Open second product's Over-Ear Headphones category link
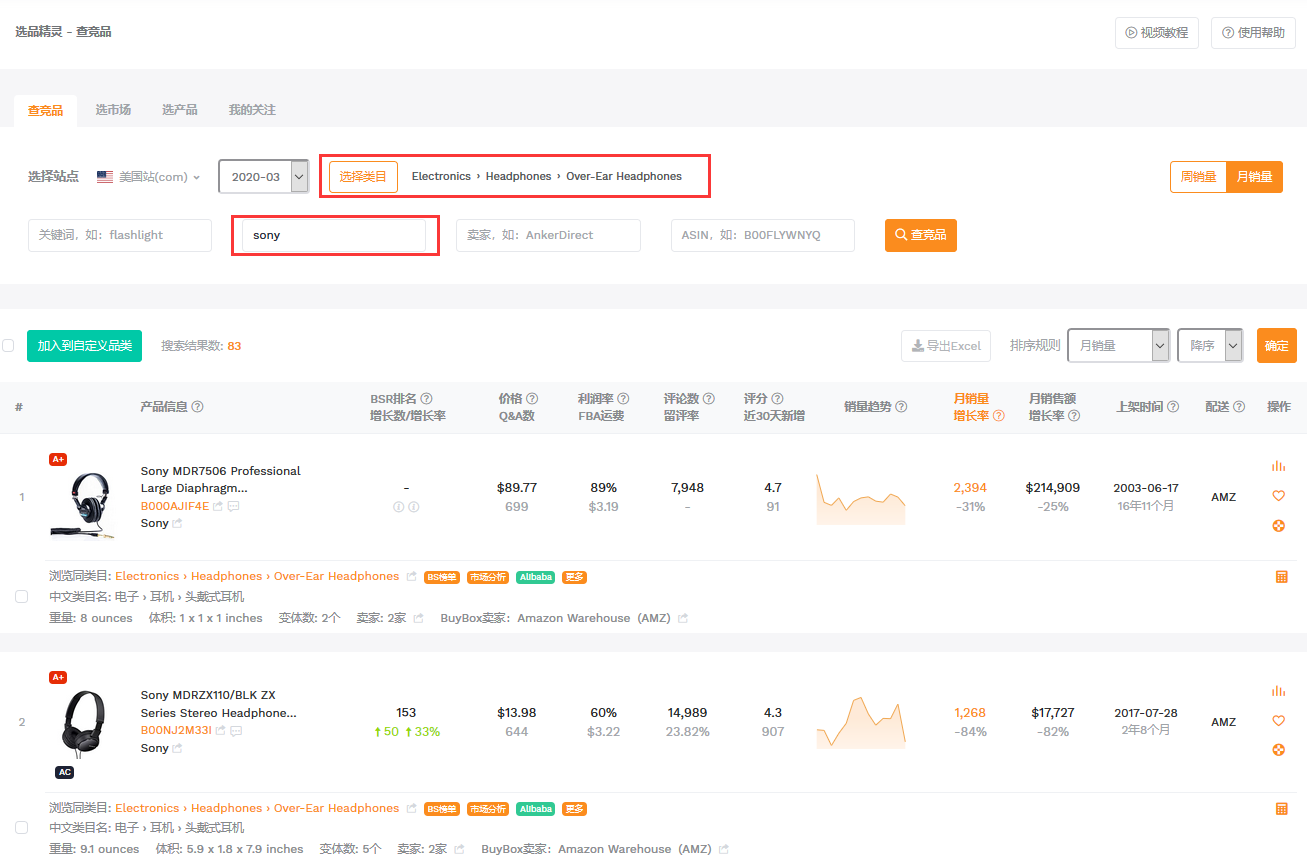Screen dimensions: 1307x864 tap(336, 808)
